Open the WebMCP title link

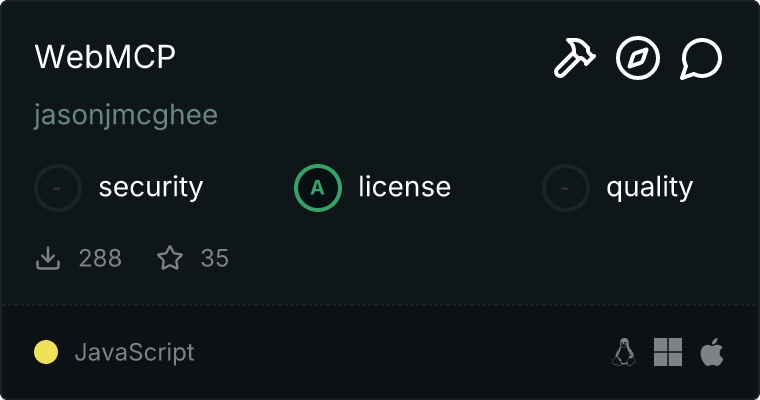(x=105, y=58)
